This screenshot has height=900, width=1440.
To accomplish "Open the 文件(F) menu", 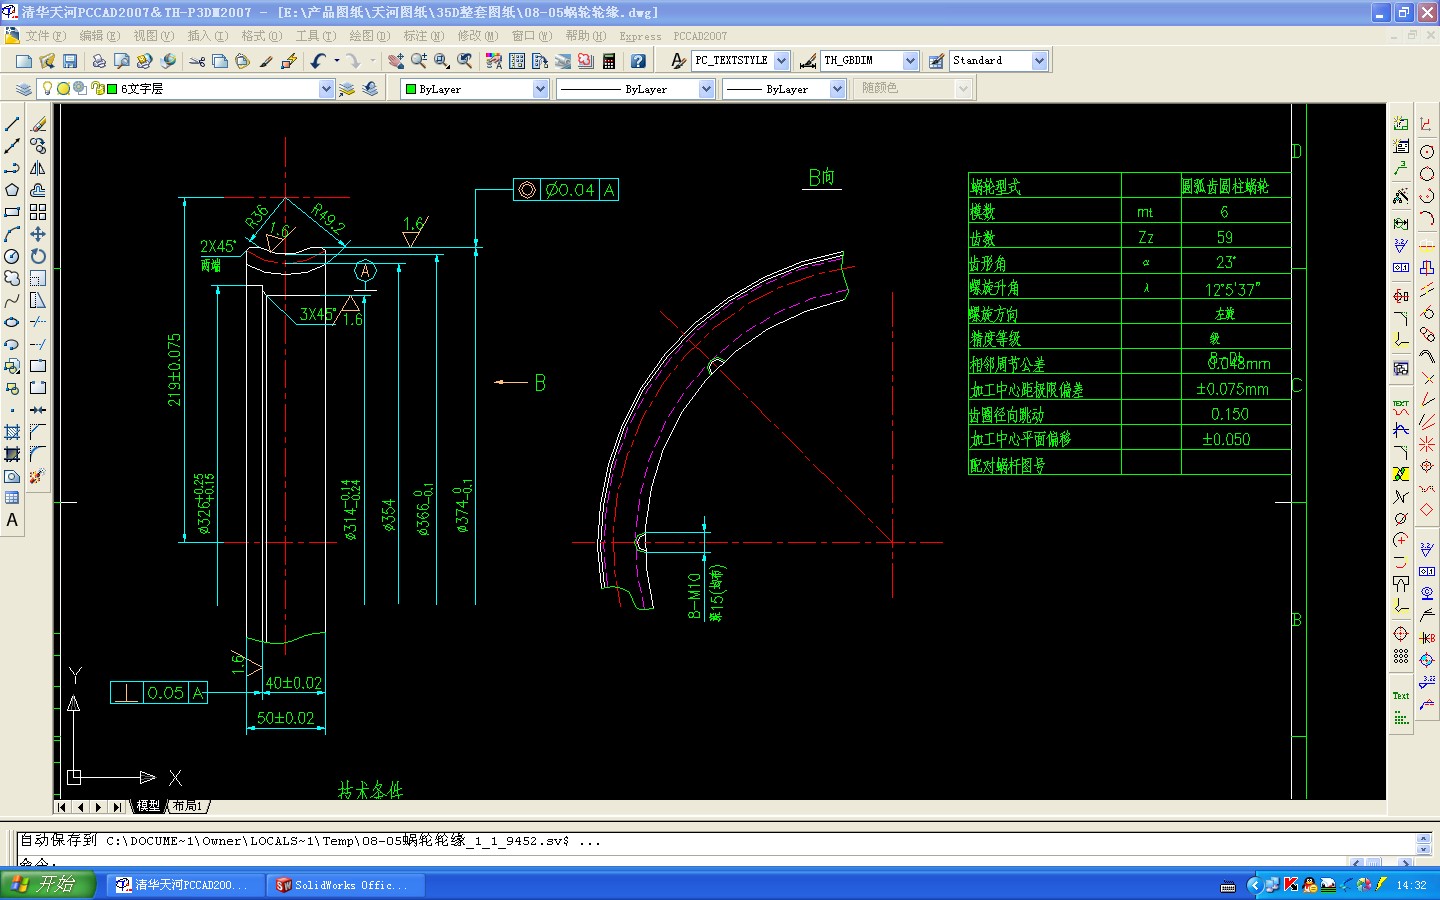I will click(46, 36).
